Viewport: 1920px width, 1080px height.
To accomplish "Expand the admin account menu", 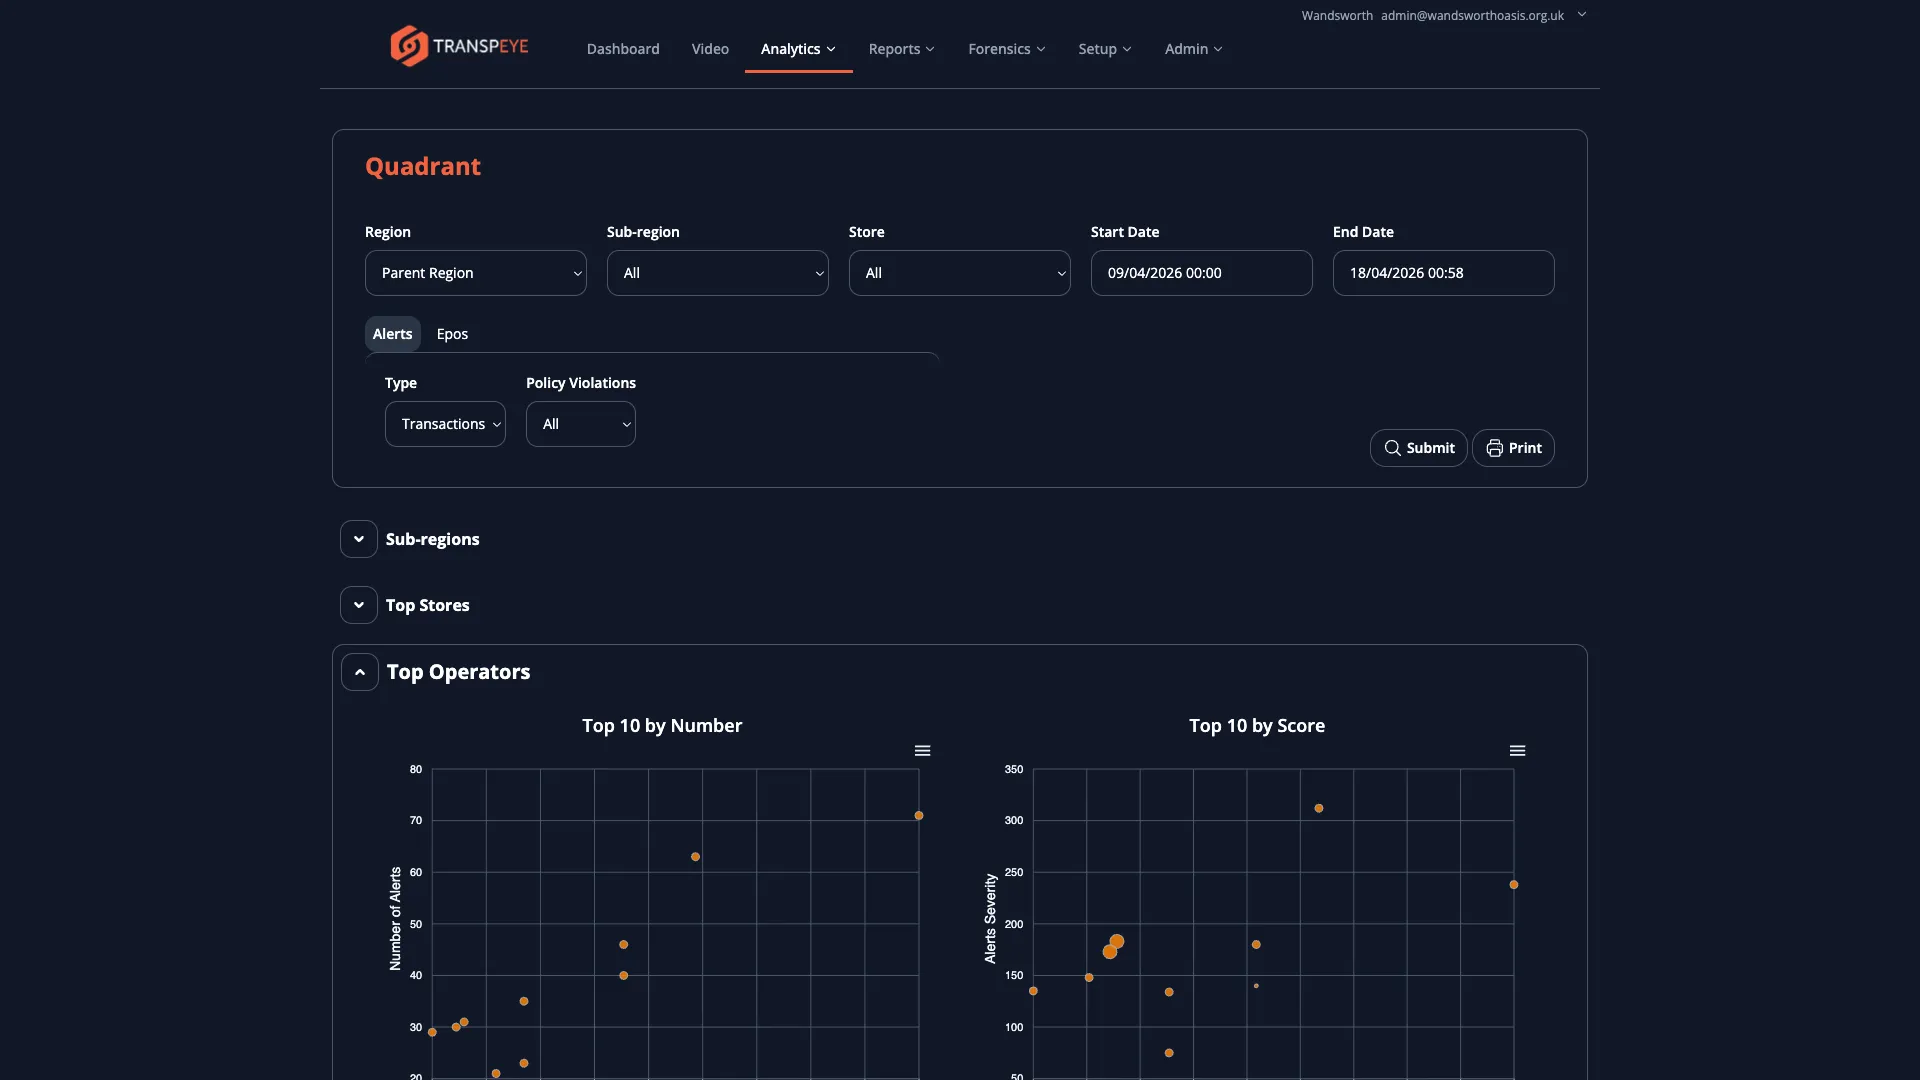I will coord(1581,15).
